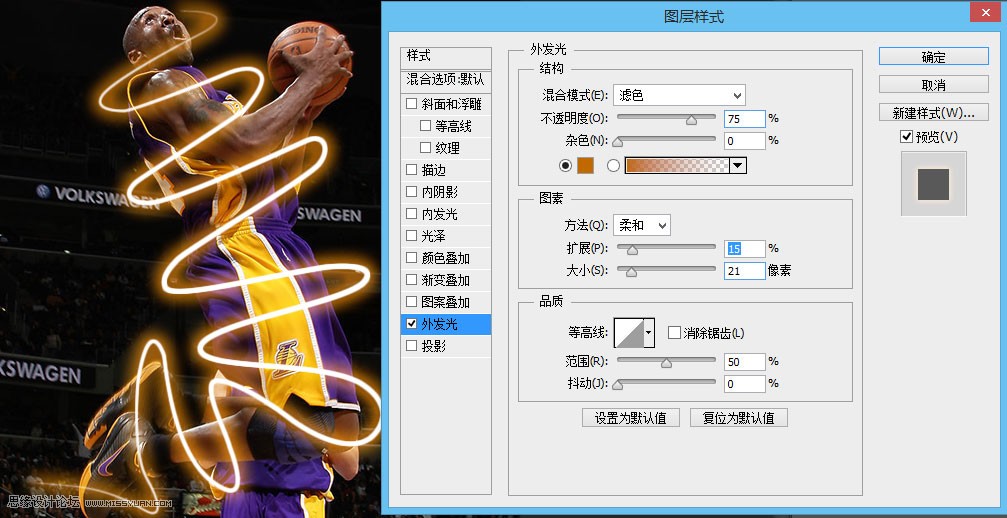Click the 杂色 value field
Image resolution: width=1007 pixels, height=518 pixels.
(745, 141)
